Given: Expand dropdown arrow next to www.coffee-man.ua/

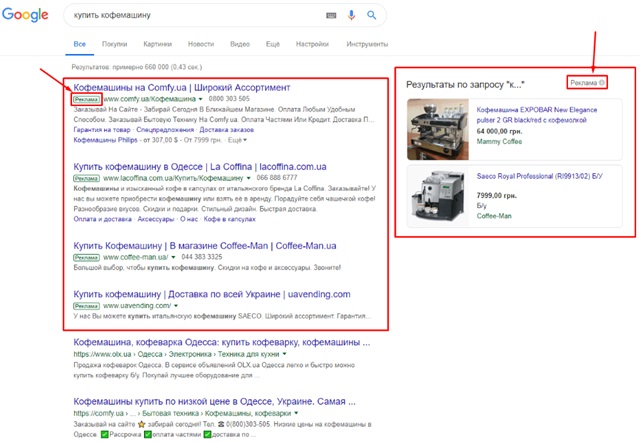Looking at the screenshot, I should point(173,257).
